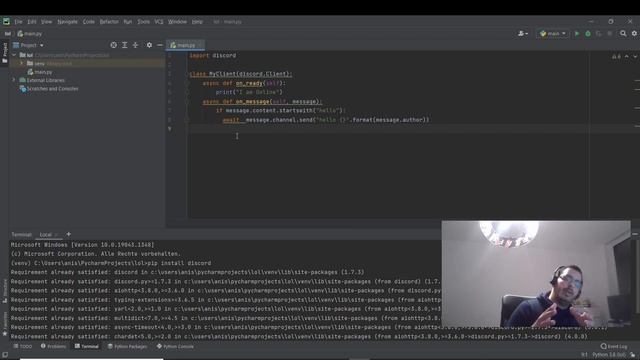
Task: Click the Run with Coverage icon
Action: [598, 33]
